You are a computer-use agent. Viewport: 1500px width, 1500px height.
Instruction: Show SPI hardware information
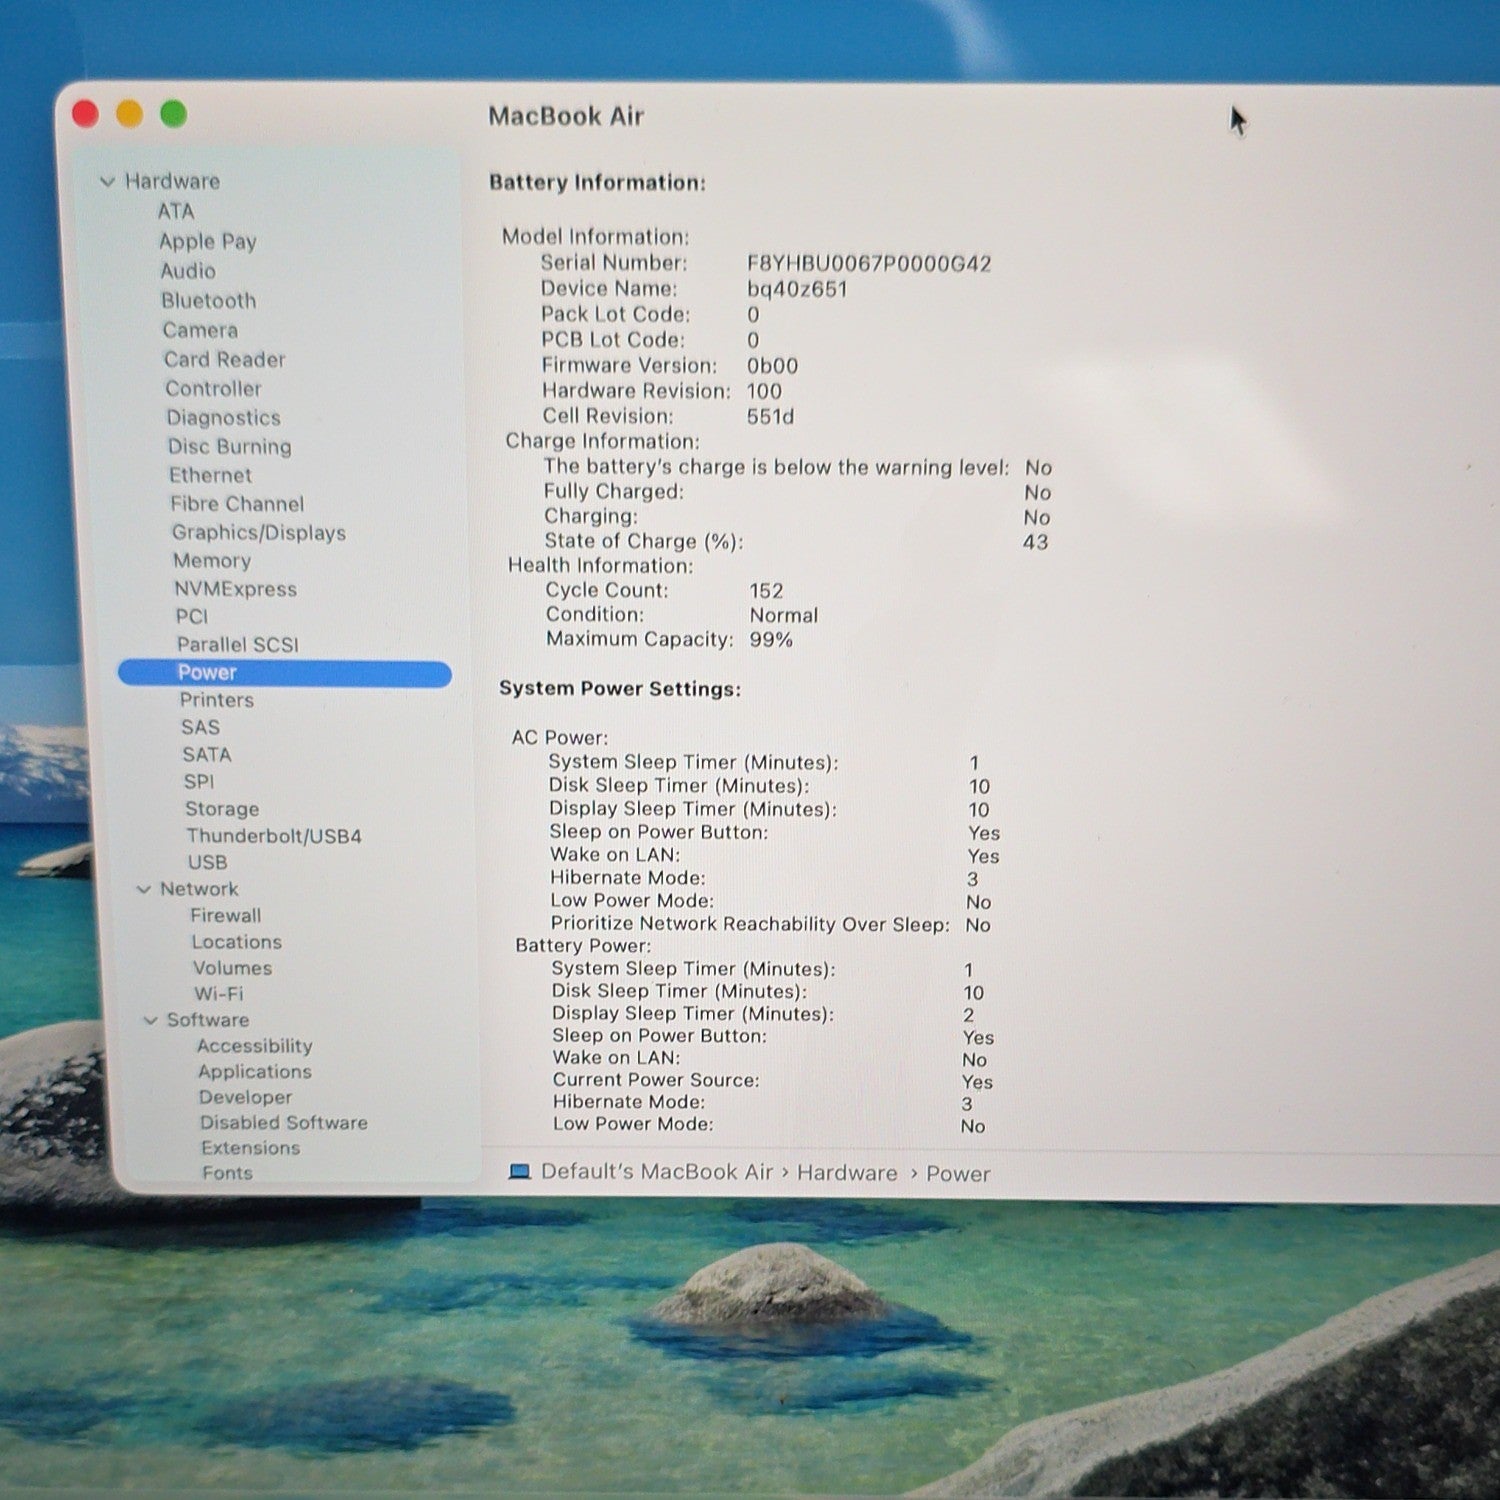199,781
